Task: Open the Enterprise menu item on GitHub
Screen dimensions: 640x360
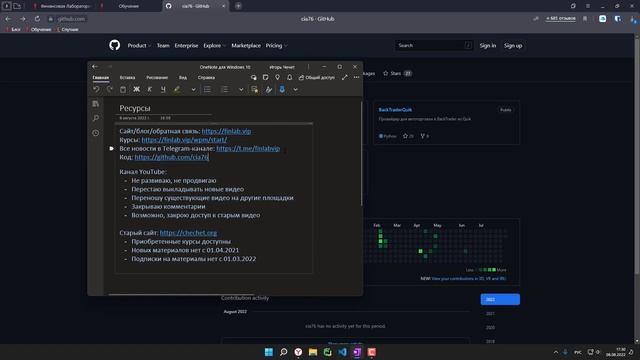Action: 186,46
